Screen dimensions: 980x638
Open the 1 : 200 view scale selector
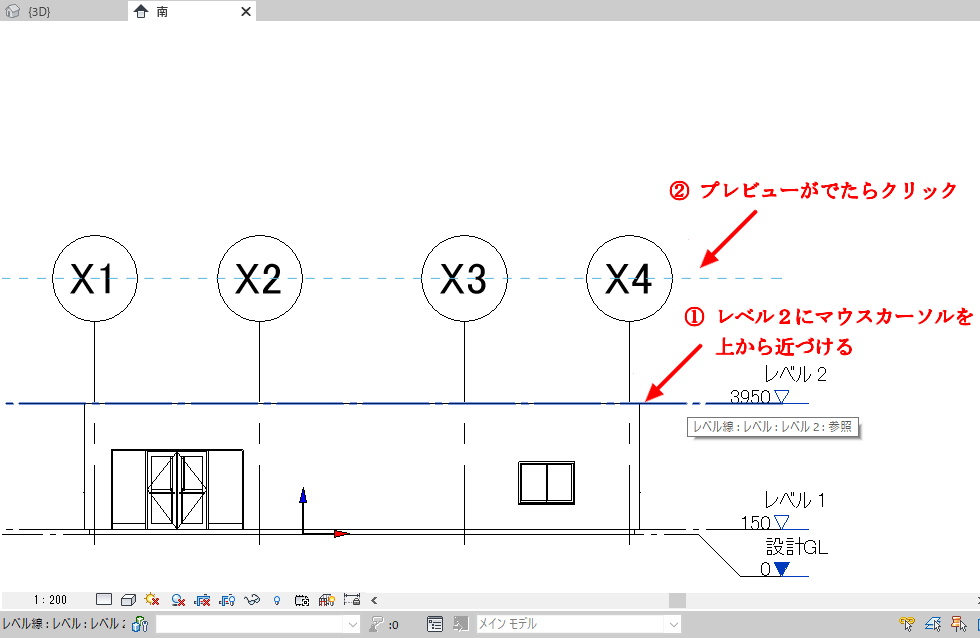50,600
